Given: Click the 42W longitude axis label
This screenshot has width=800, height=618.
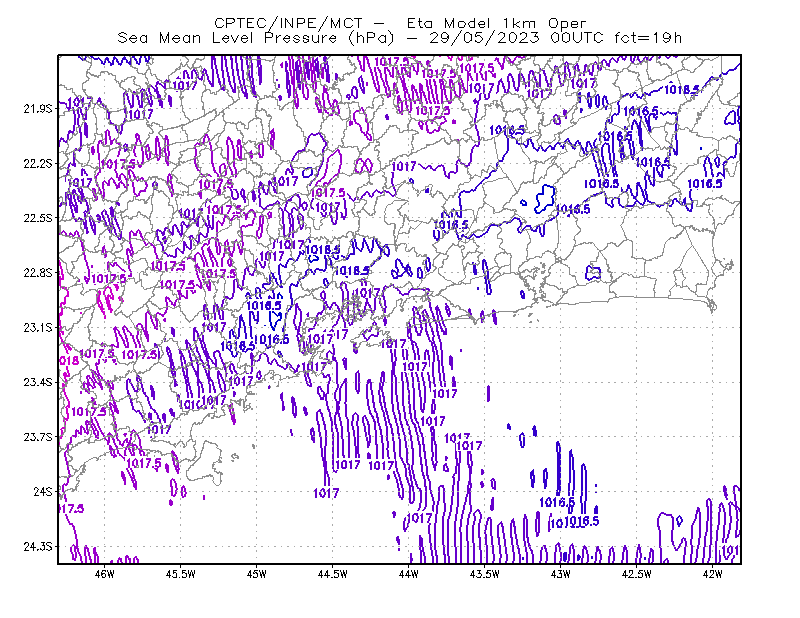Looking at the screenshot, I should click(x=712, y=574).
